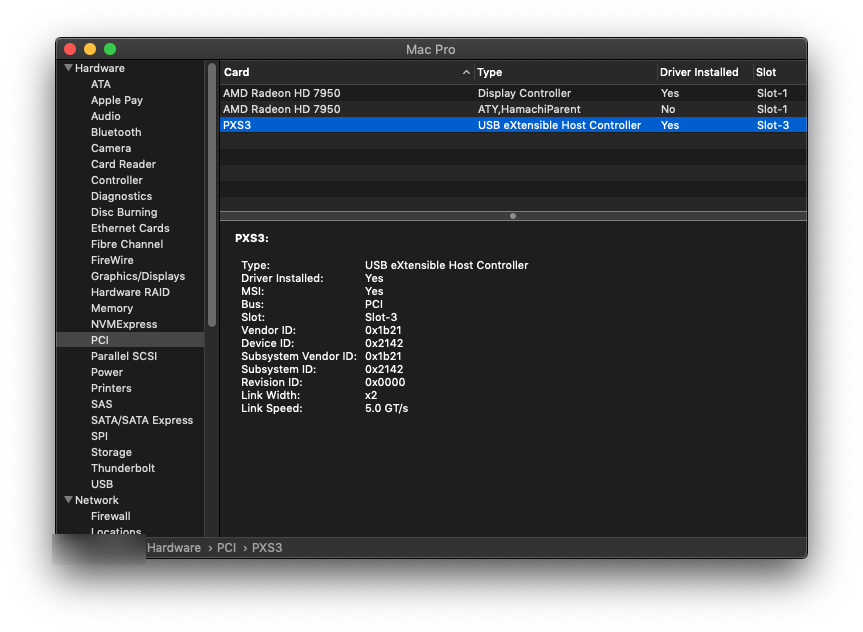Click the Vendor ID value 0x1b21
Screen dimensions: 863x632
(x=383, y=330)
